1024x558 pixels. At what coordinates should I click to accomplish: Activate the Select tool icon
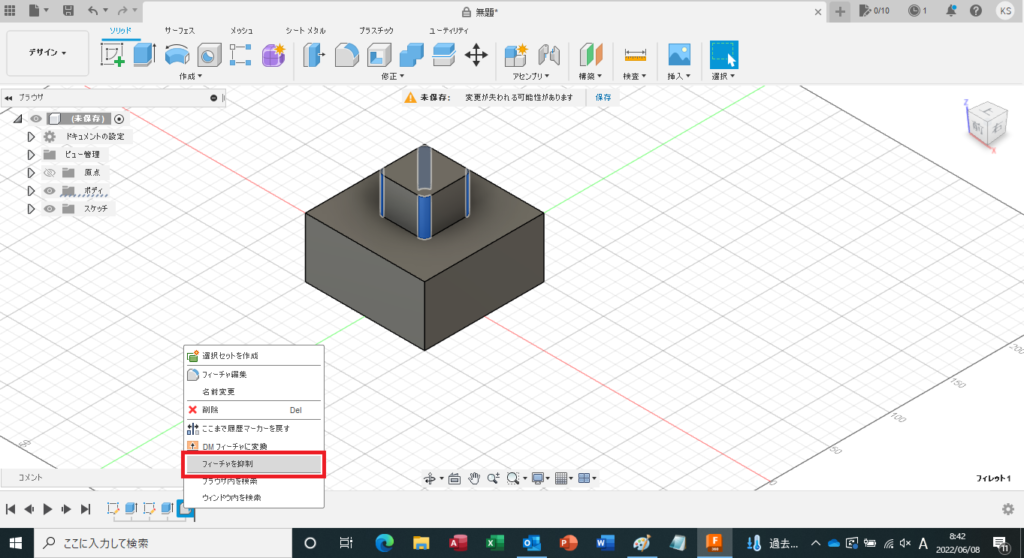[724, 55]
